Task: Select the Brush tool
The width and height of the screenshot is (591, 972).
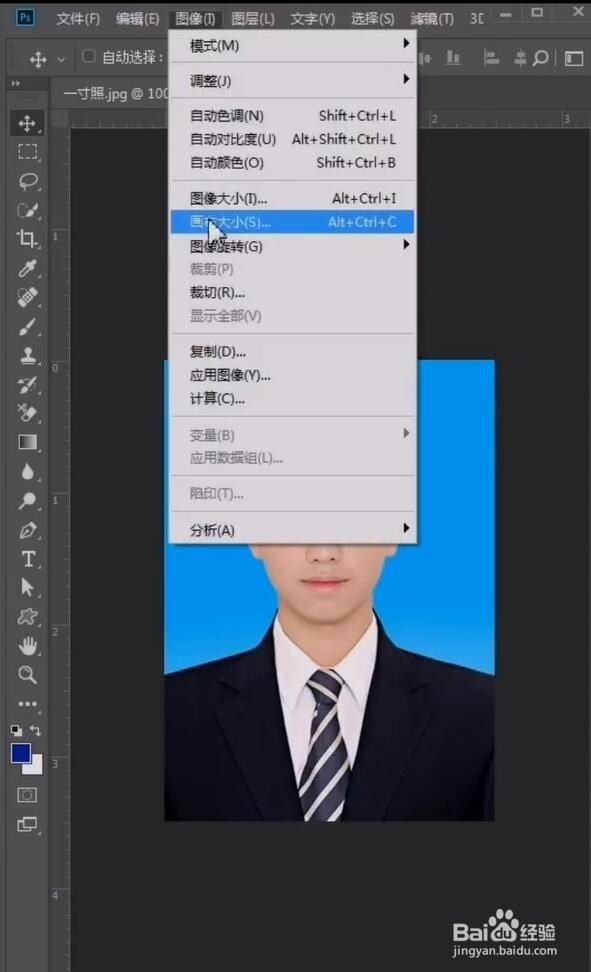Action: coord(27,326)
